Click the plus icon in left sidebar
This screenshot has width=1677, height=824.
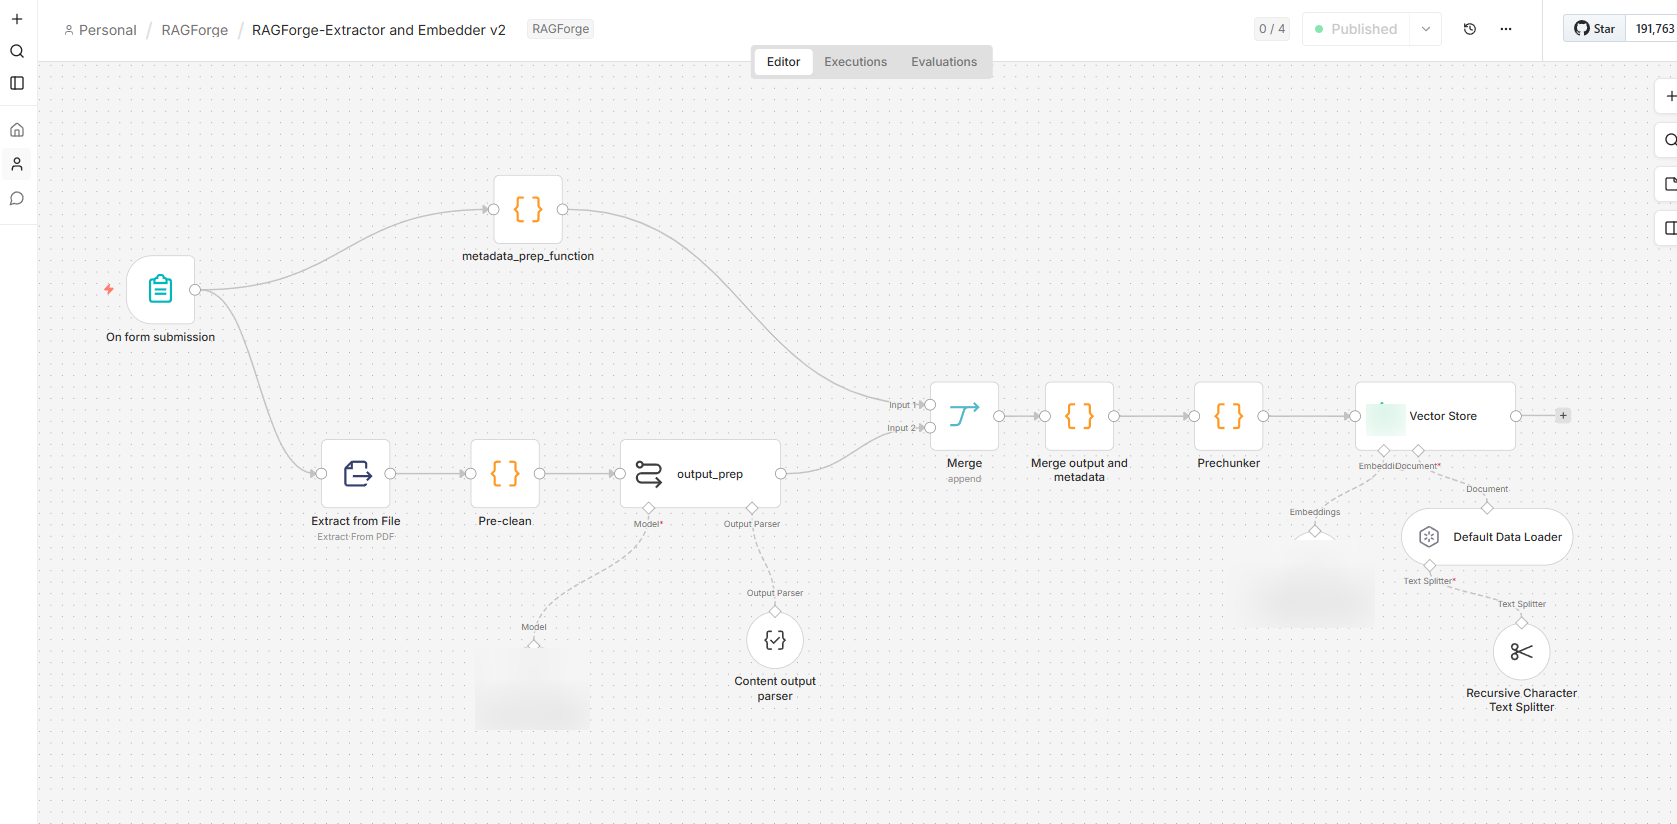pos(17,19)
